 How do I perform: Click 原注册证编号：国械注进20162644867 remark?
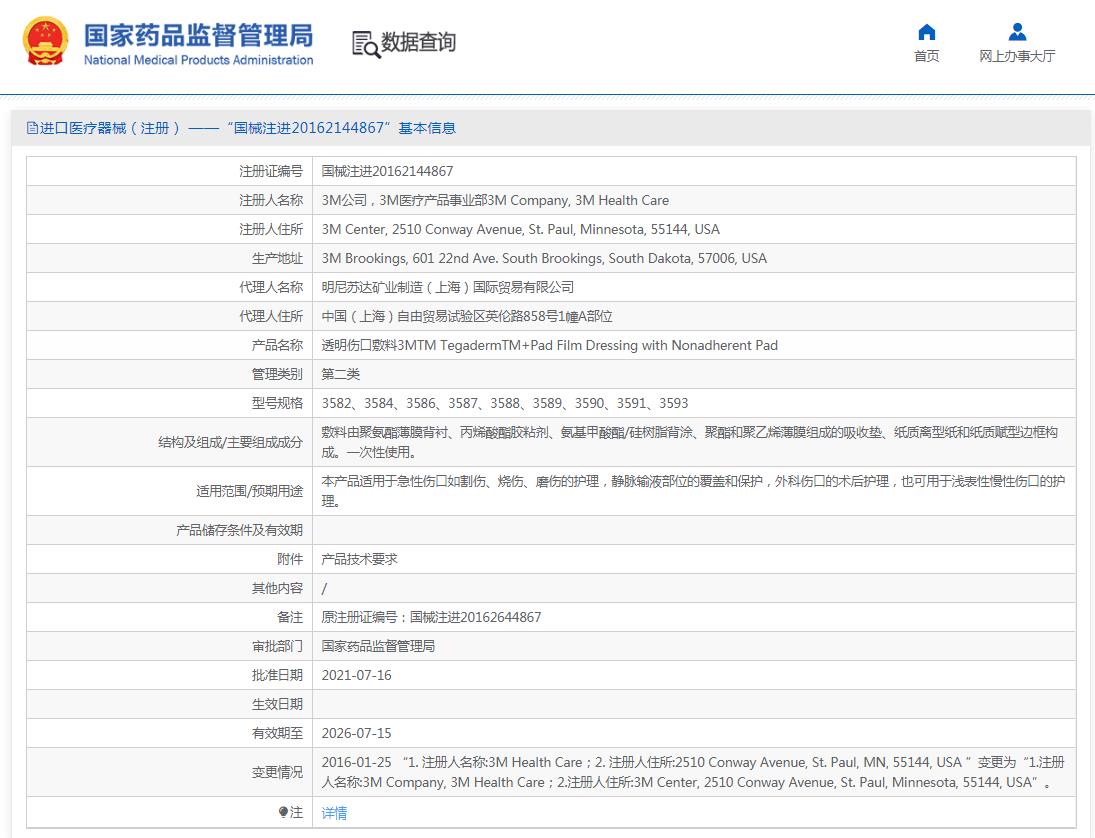[x=431, y=617]
